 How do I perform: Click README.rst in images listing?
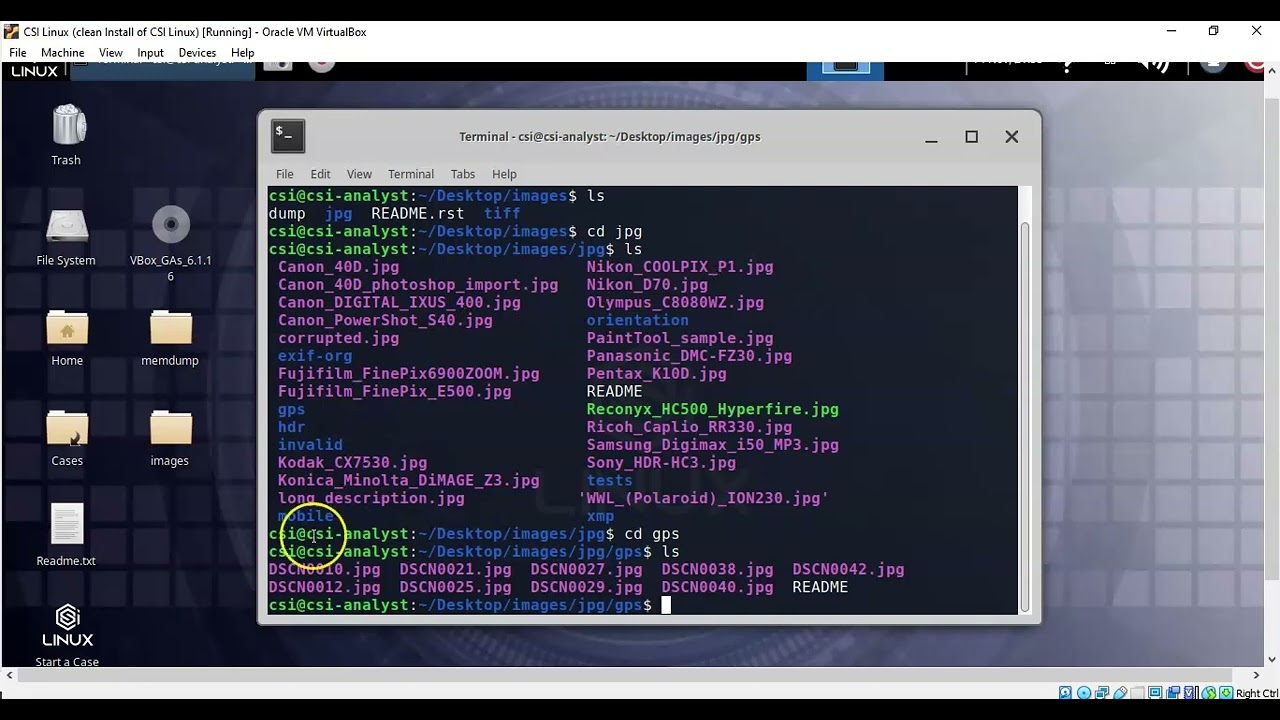(417, 214)
